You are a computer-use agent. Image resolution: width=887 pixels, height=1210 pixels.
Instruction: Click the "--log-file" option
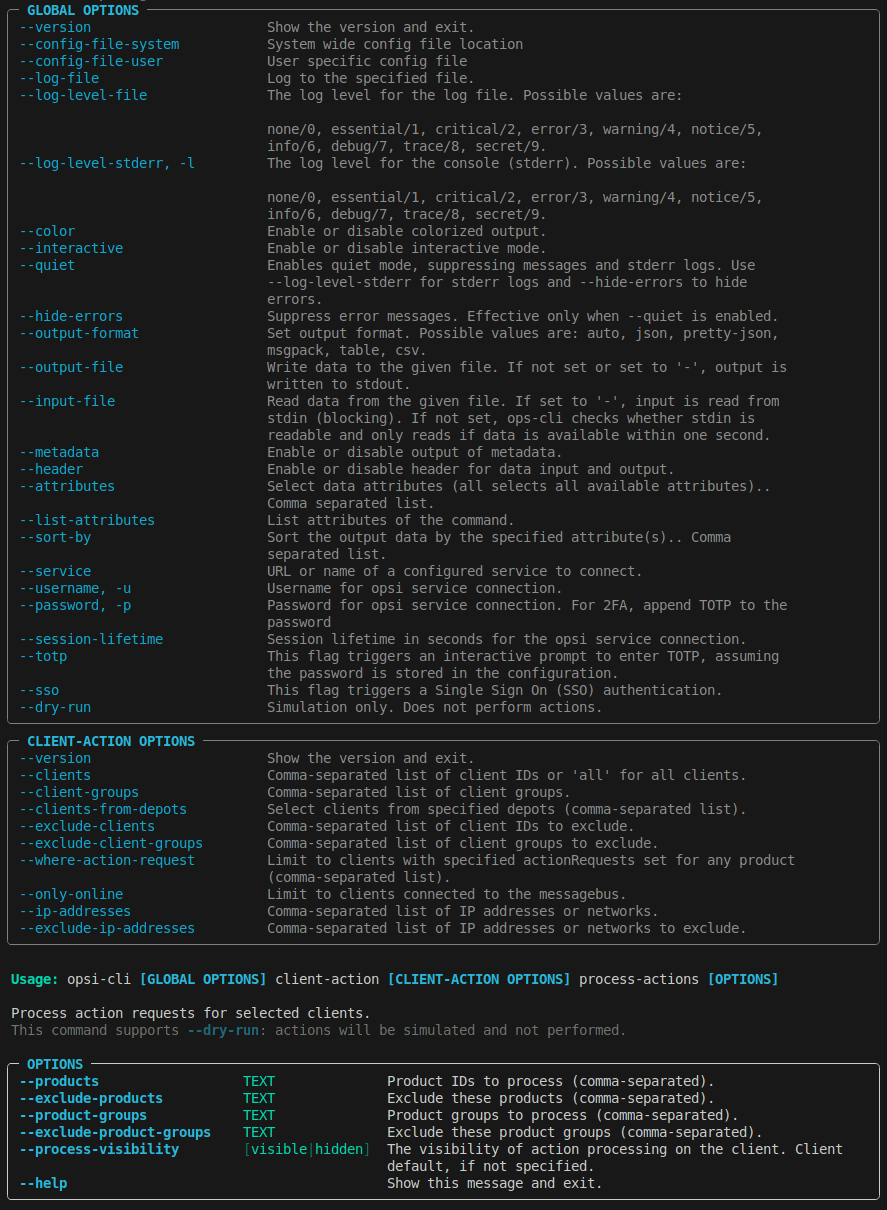click(59, 78)
